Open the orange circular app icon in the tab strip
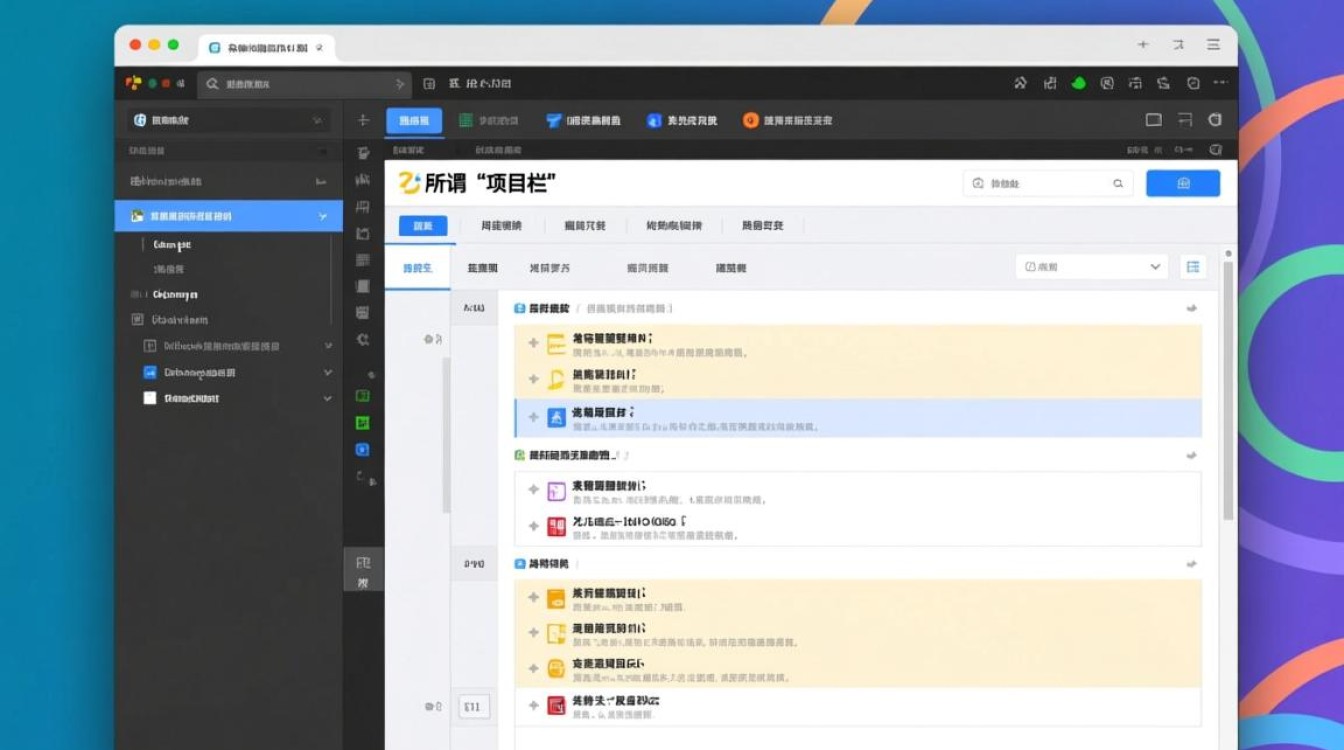1344x750 pixels. [750, 120]
